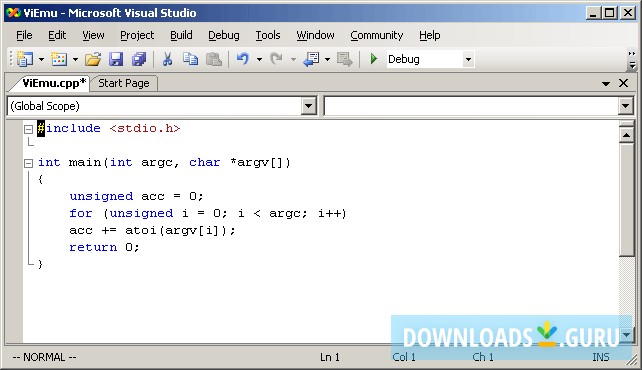The width and height of the screenshot is (642, 370).
Task: Click the Navigate Backward icon
Action: tap(311, 59)
